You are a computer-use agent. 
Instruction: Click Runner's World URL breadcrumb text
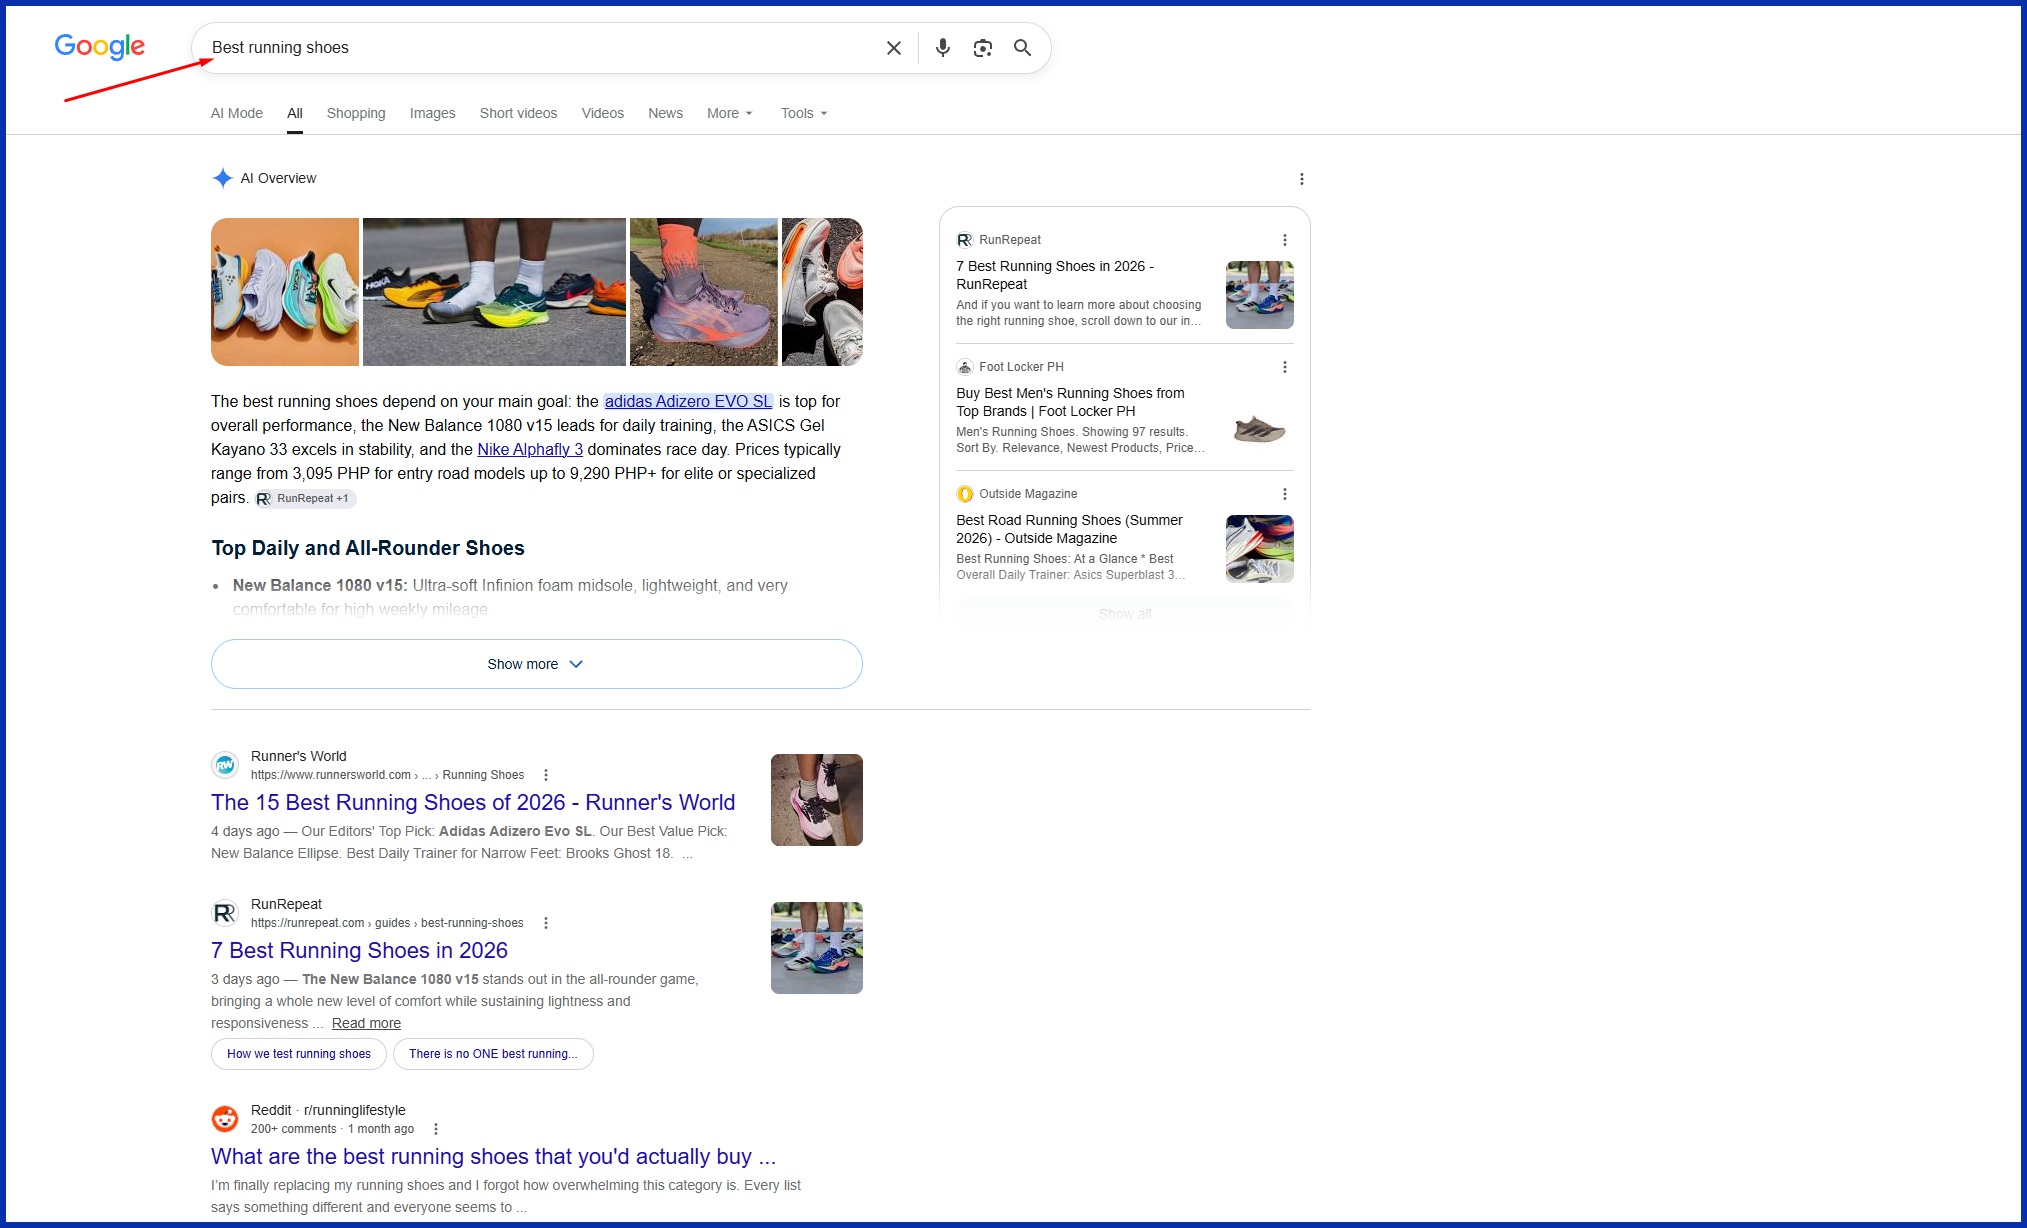click(x=387, y=775)
